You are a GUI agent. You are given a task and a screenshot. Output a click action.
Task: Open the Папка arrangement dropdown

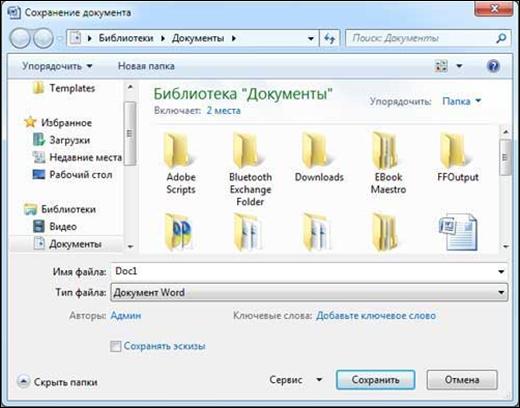click(462, 101)
